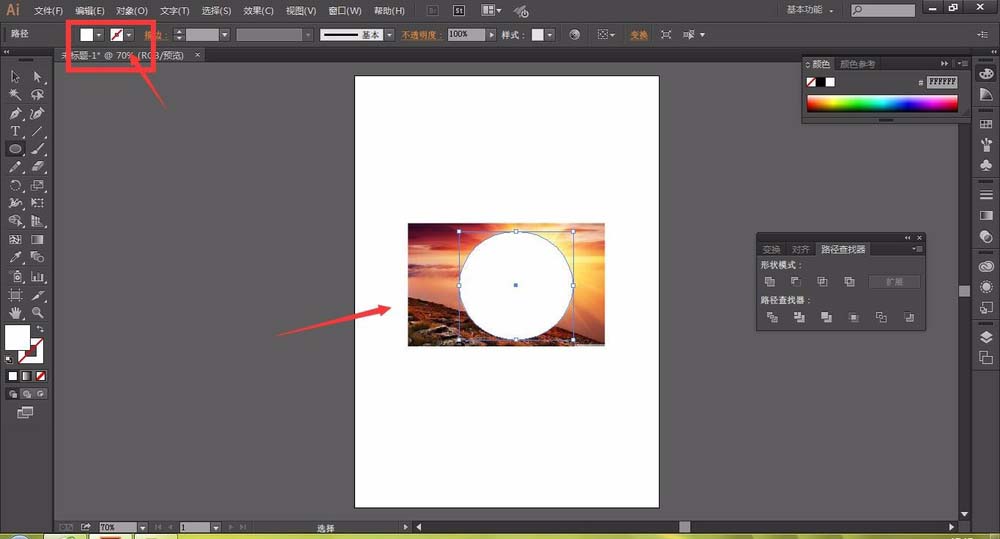Switch to the 对齐 tab
Screen dimensions: 1000x539
(800, 249)
